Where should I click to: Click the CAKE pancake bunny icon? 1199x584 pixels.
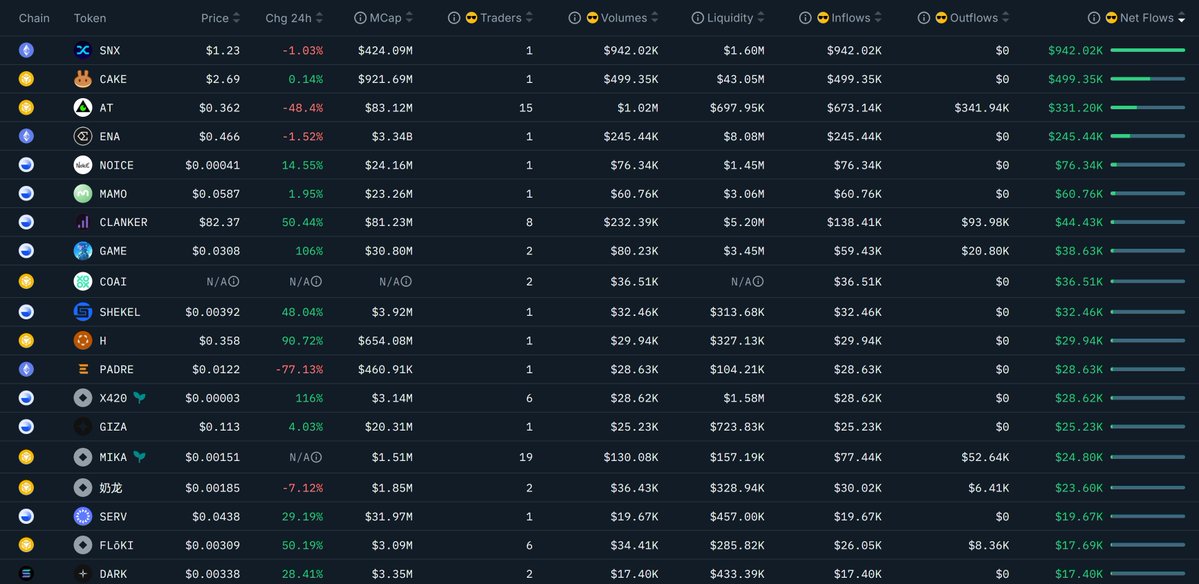[83, 79]
